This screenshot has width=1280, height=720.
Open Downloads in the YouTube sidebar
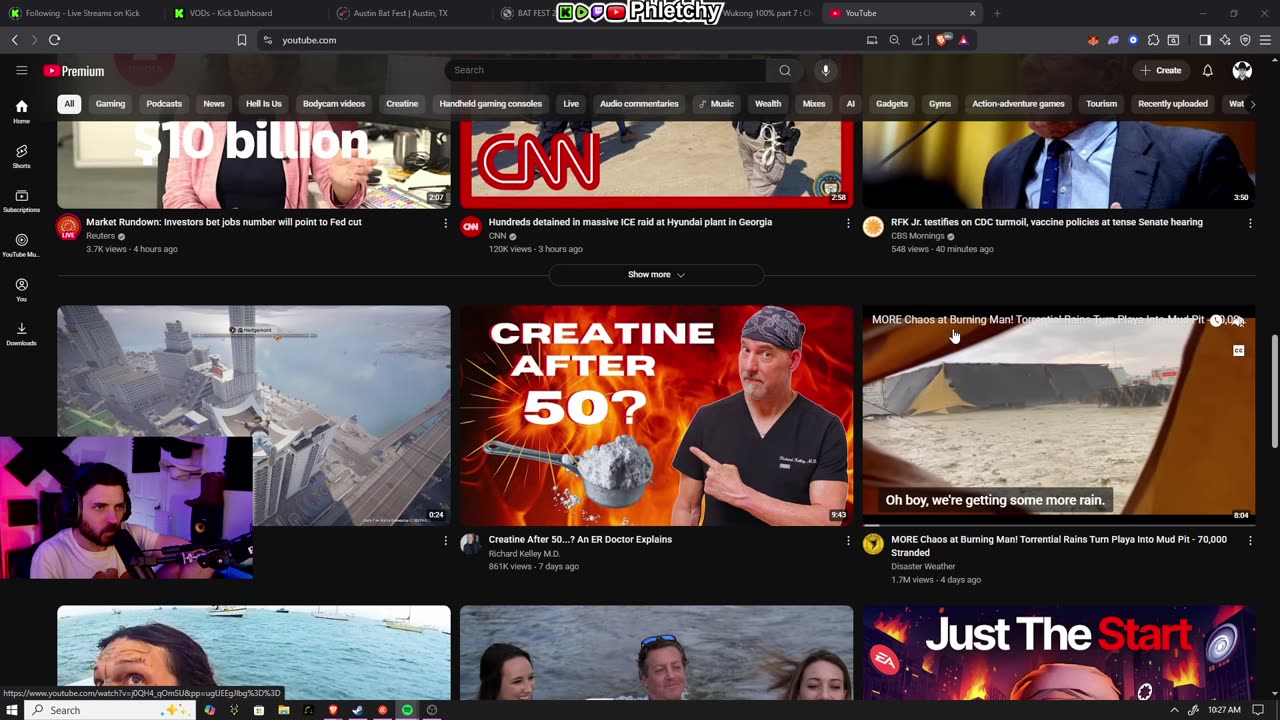tap(21, 334)
